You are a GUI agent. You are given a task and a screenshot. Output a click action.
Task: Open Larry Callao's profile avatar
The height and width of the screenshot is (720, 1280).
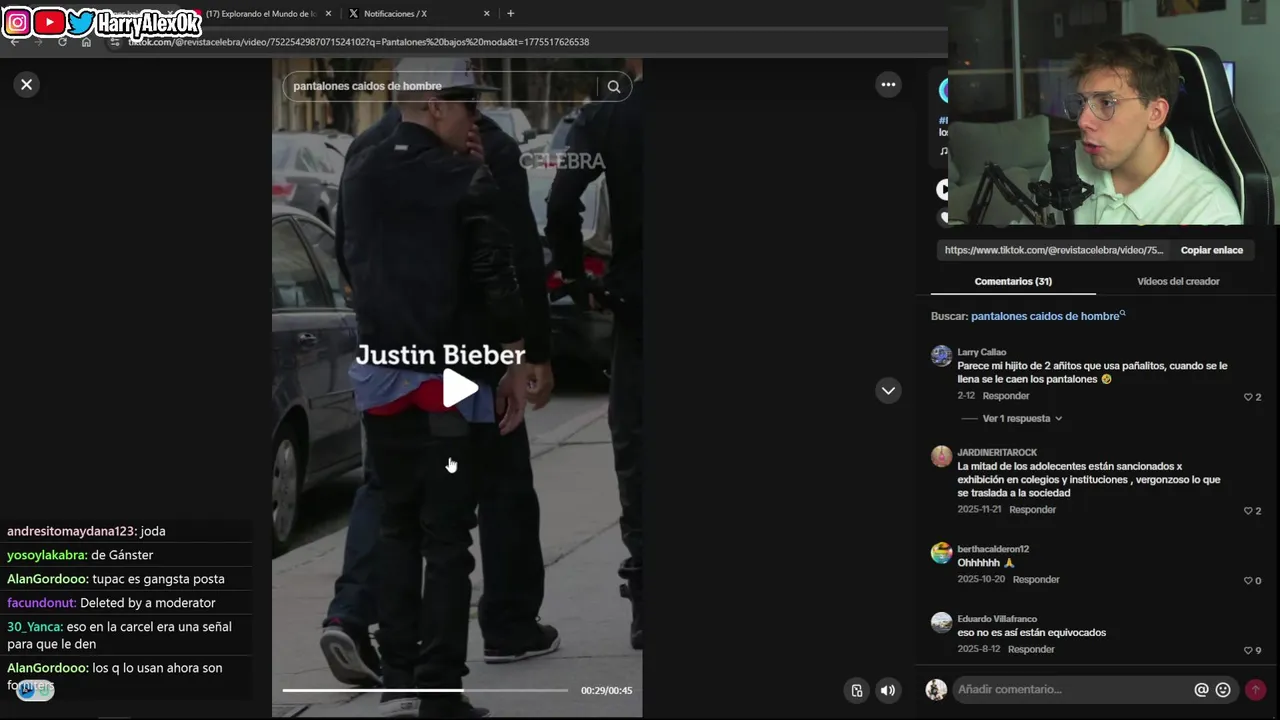click(x=941, y=356)
